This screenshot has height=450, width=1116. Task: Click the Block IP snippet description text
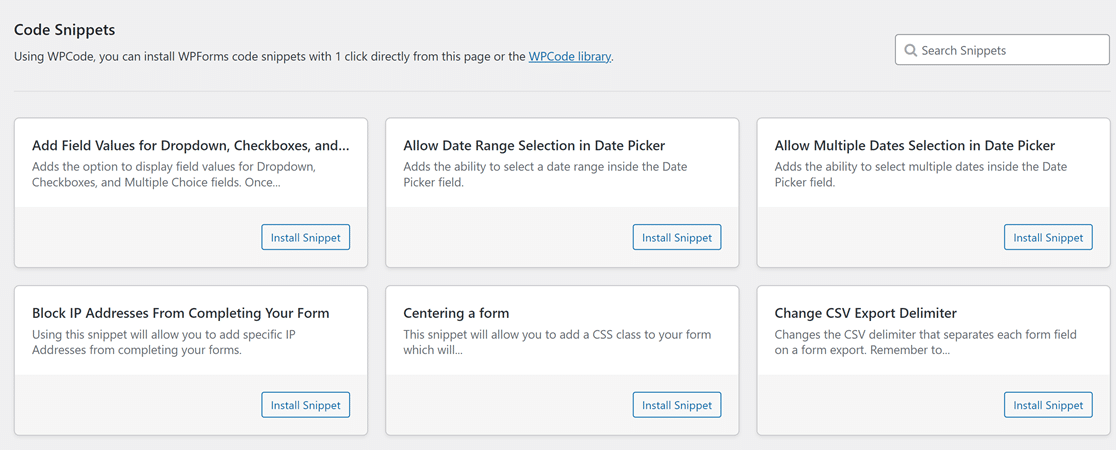pyautogui.click(x=165, y=342)
